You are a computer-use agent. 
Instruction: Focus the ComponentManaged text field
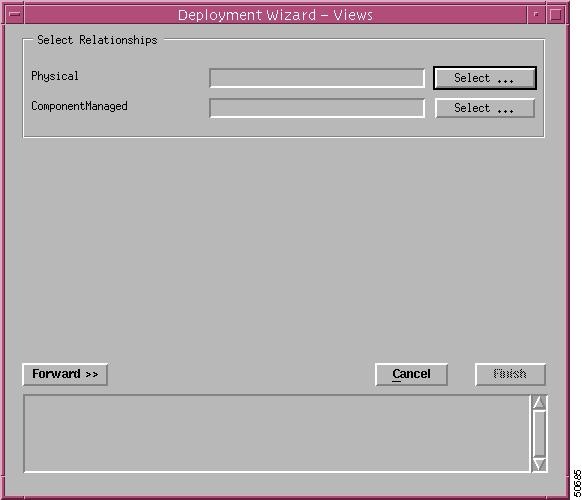(317, 108)
